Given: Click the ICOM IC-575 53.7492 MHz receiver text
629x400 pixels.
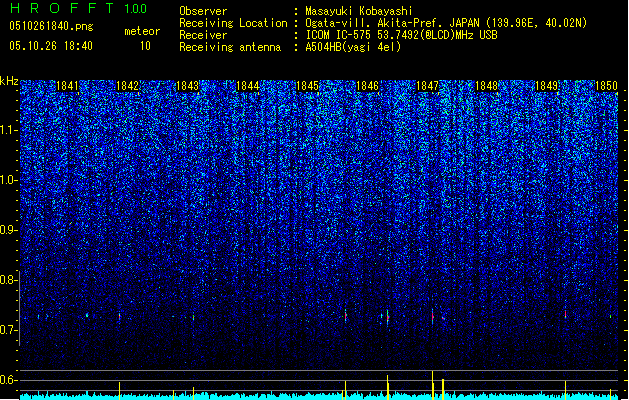Looking at the screenshot, I should click(x=401, y=35).
